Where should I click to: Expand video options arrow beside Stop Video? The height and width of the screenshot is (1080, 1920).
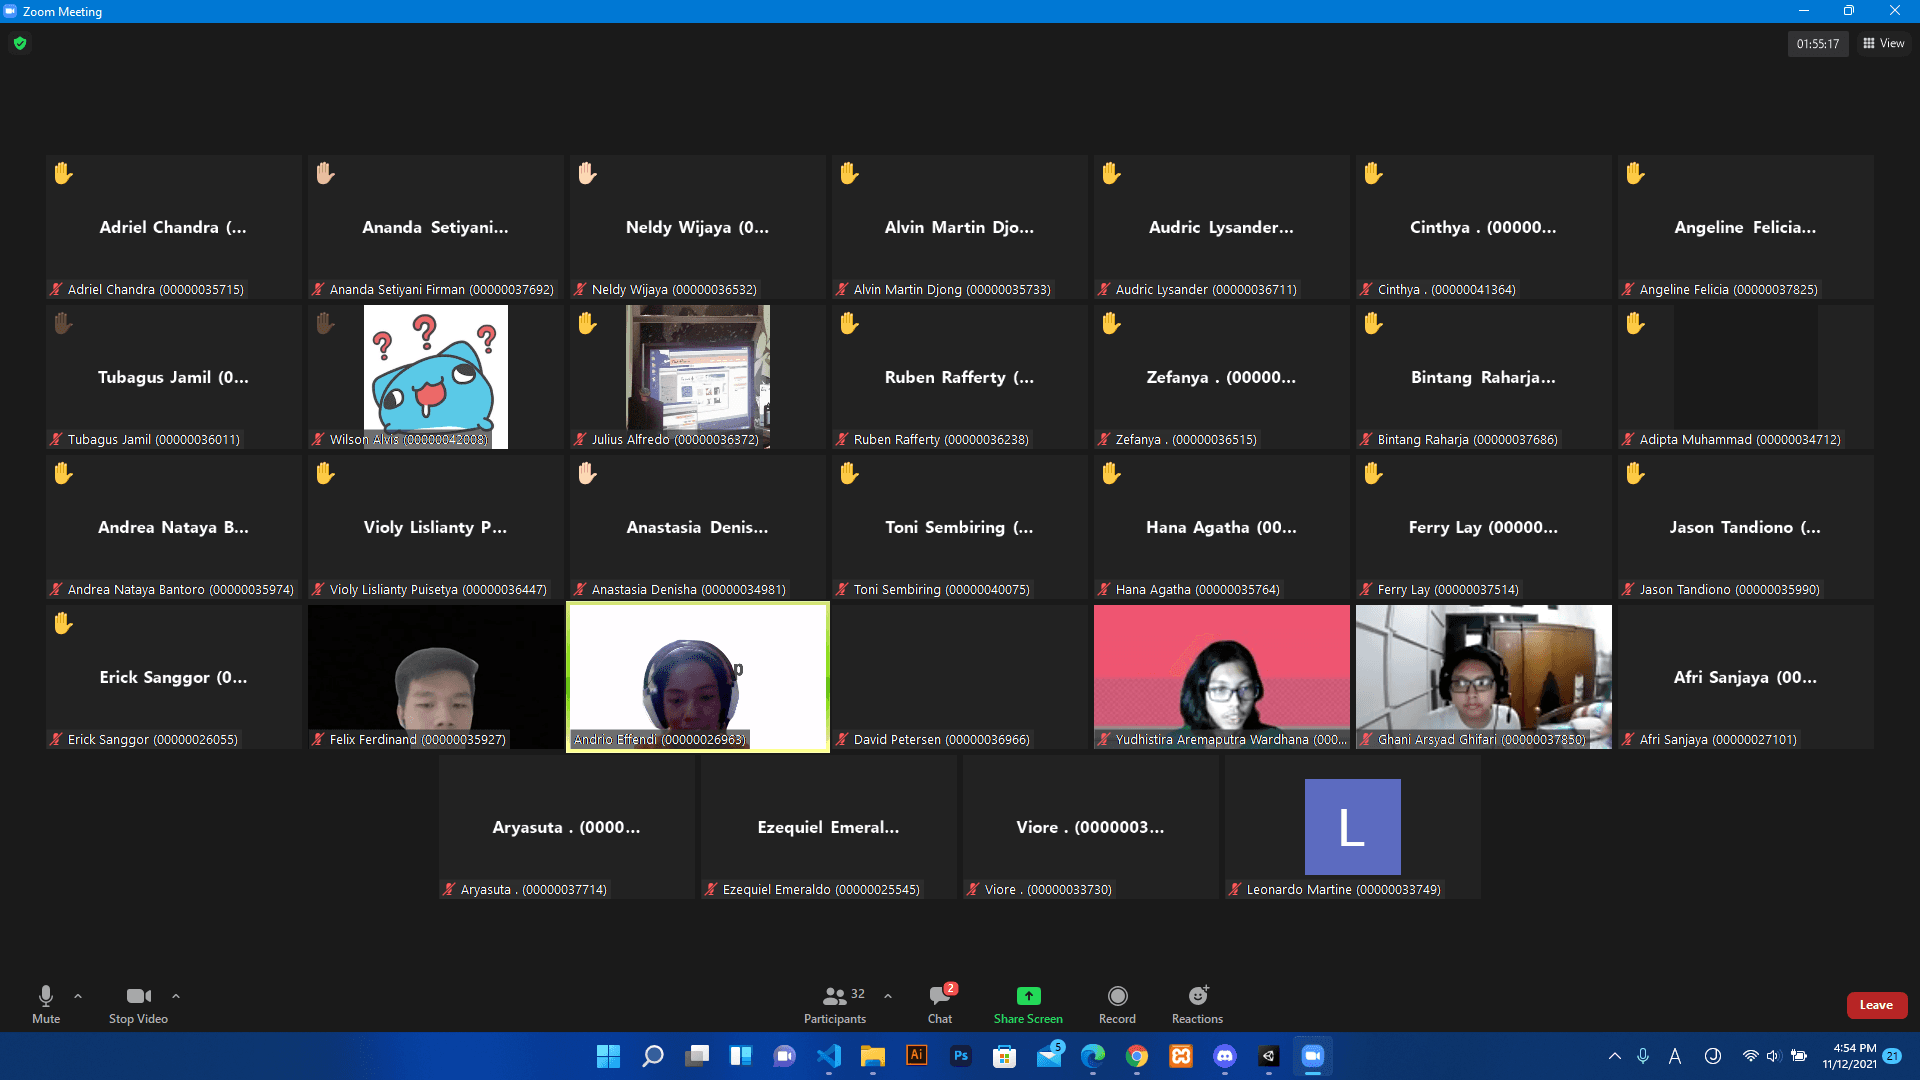tap(176, 996)
